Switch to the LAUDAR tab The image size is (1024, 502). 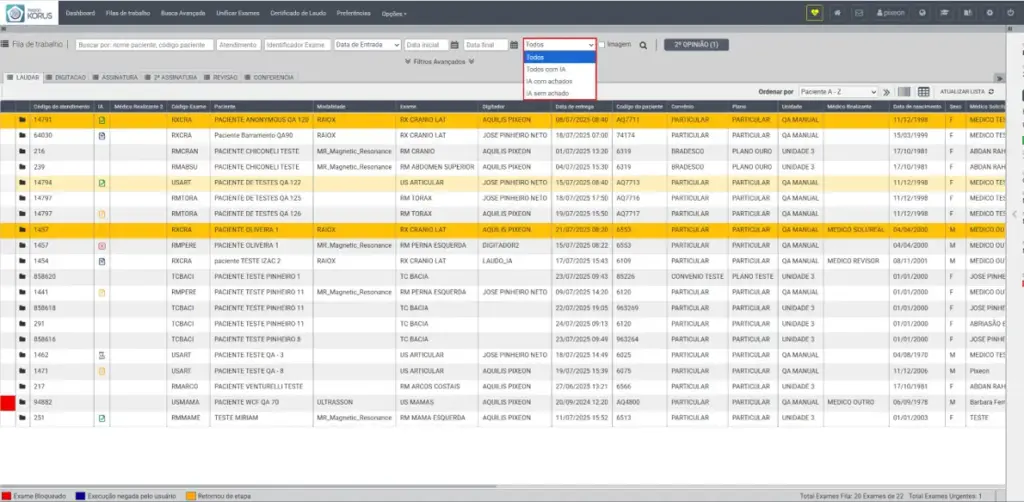pos(23,78)
